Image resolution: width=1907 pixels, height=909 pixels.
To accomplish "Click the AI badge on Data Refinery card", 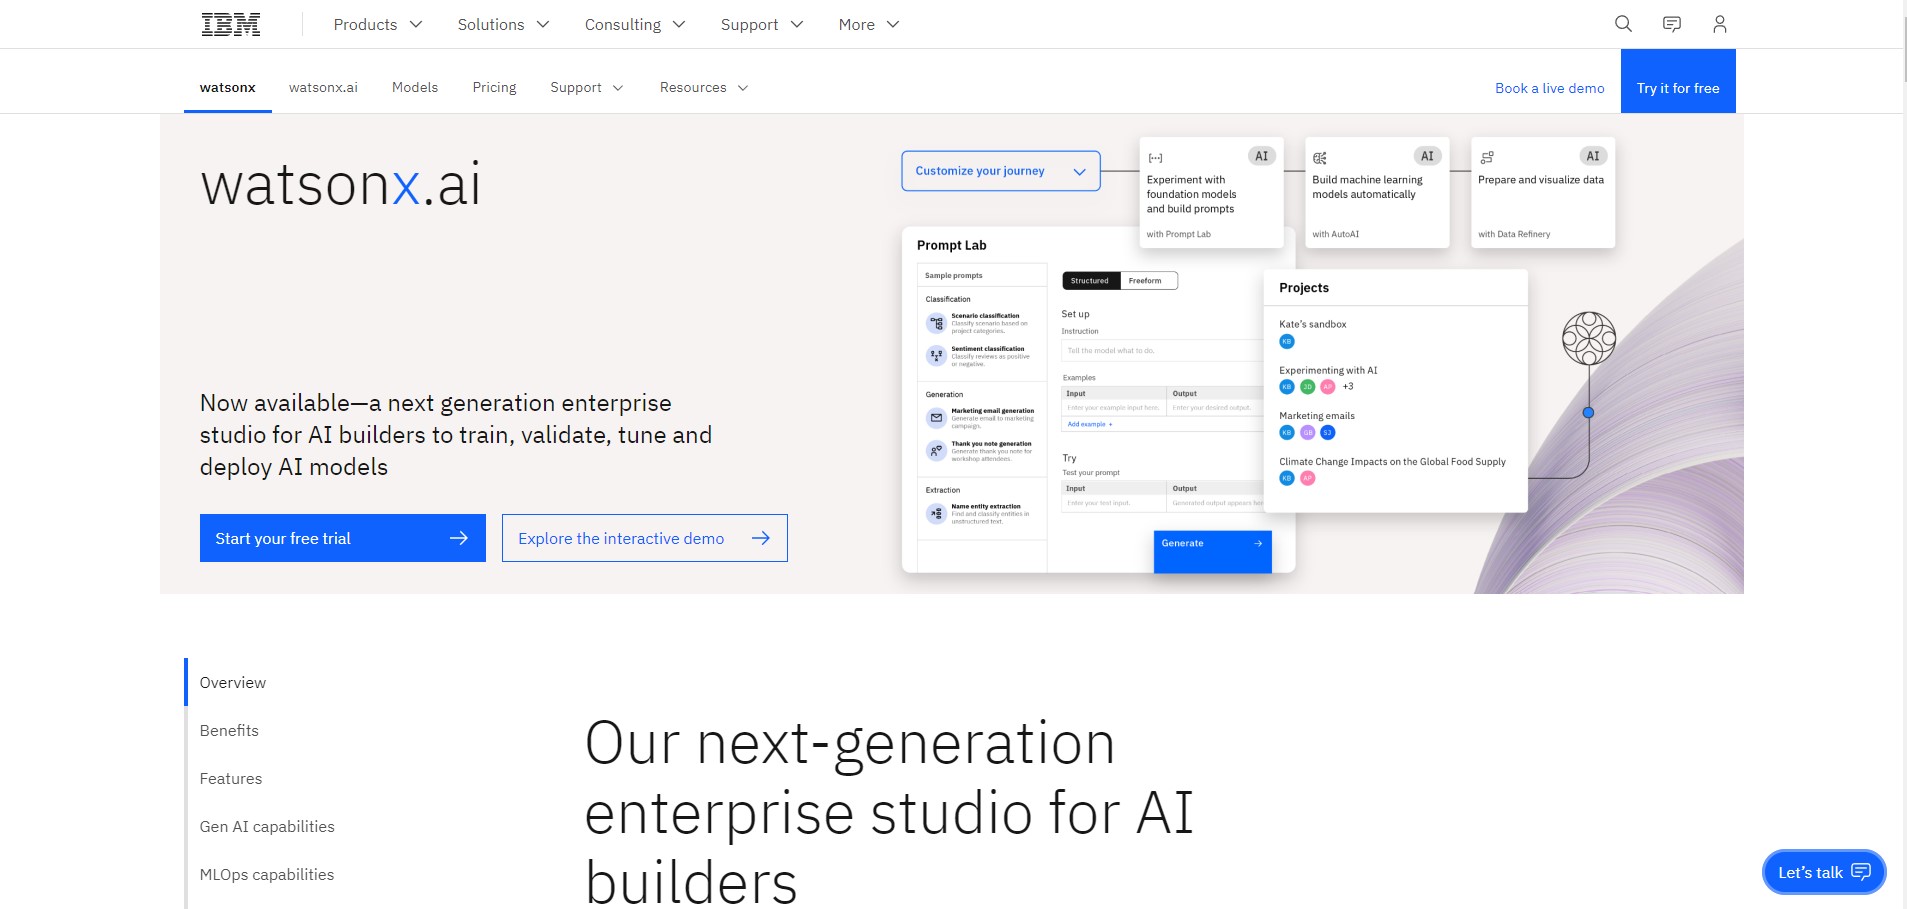I will (1593, 156).
